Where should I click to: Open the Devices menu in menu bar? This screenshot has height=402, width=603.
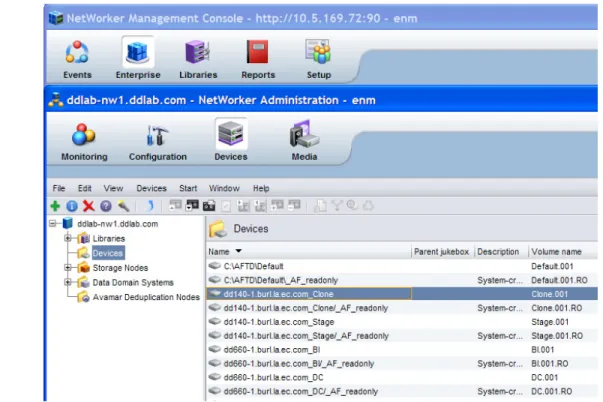pos(152,188)
